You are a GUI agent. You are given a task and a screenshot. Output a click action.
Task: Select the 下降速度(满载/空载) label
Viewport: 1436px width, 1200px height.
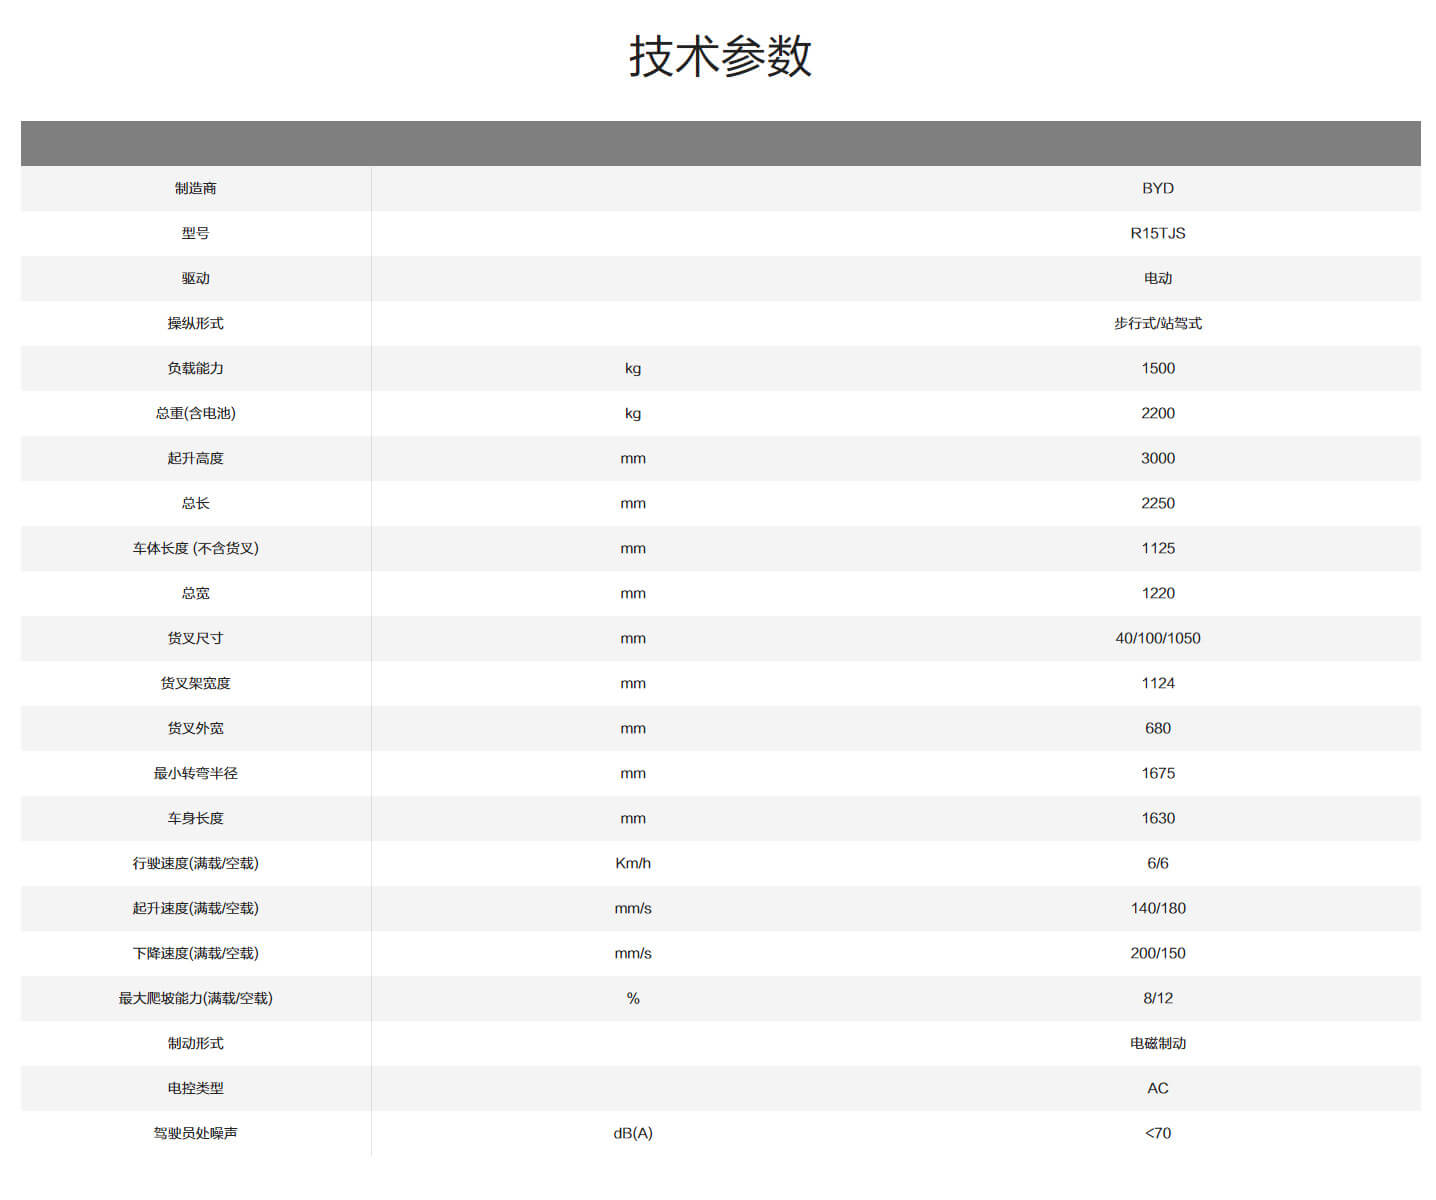(195, 953)
